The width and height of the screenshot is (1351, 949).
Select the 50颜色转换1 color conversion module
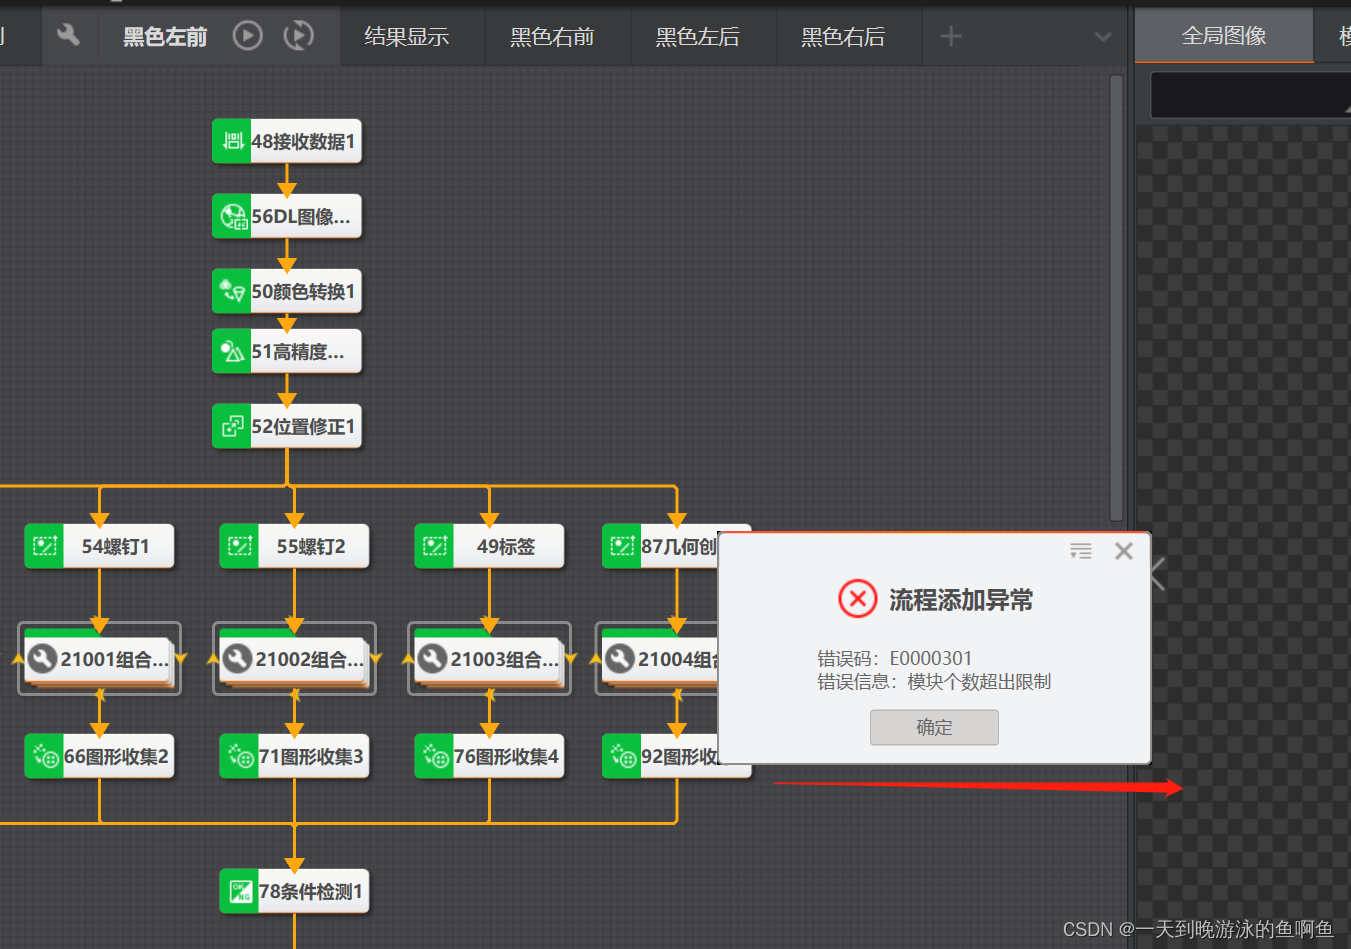pos(287,291)
